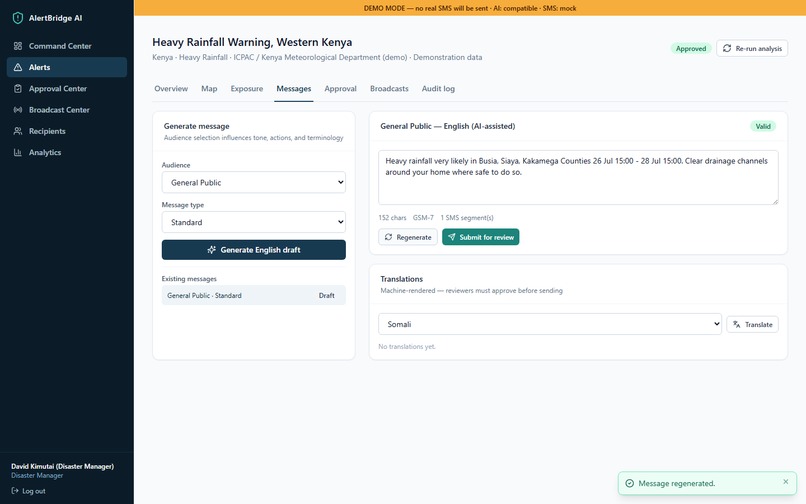Viewport: 806px width, 504px height.
Task: Click the Regenerate button
Action: (x=408, y=237)
